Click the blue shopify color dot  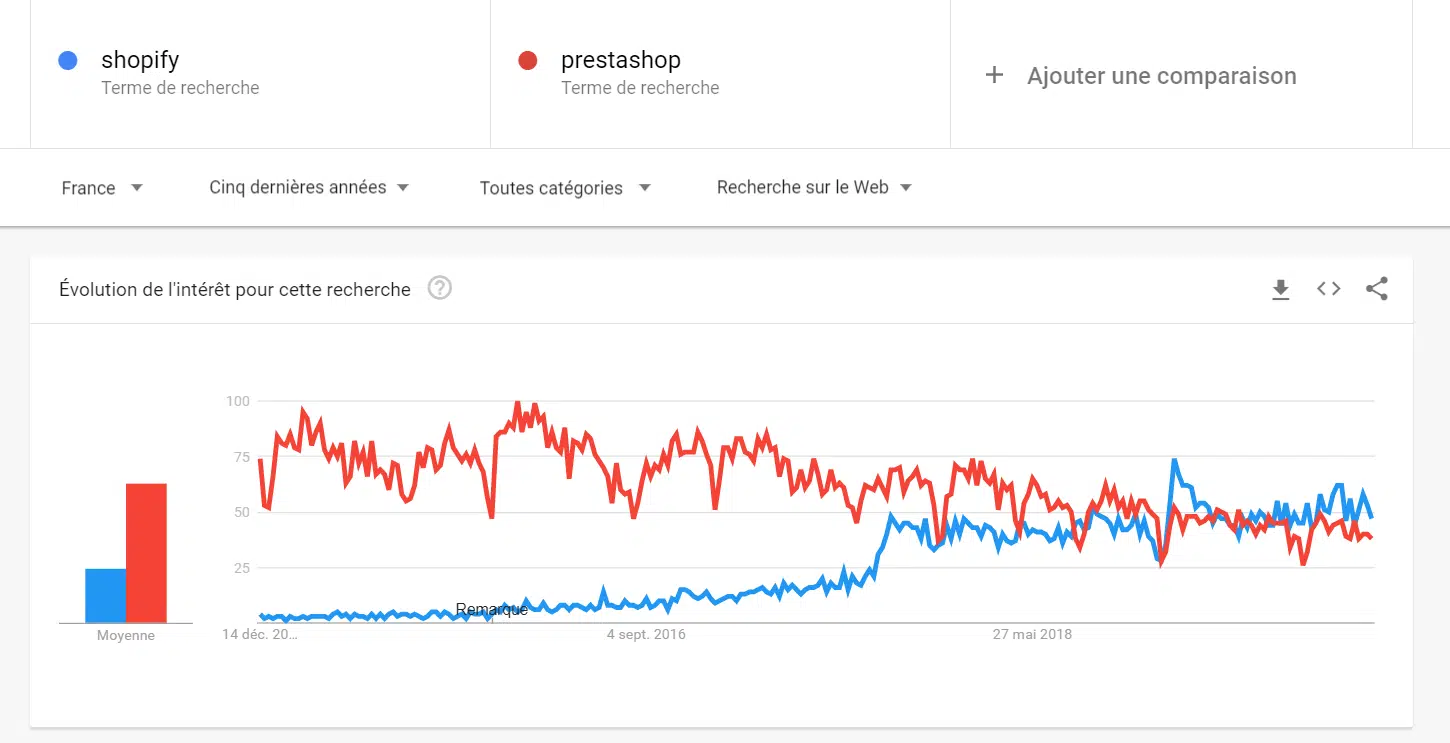[68, 61]
